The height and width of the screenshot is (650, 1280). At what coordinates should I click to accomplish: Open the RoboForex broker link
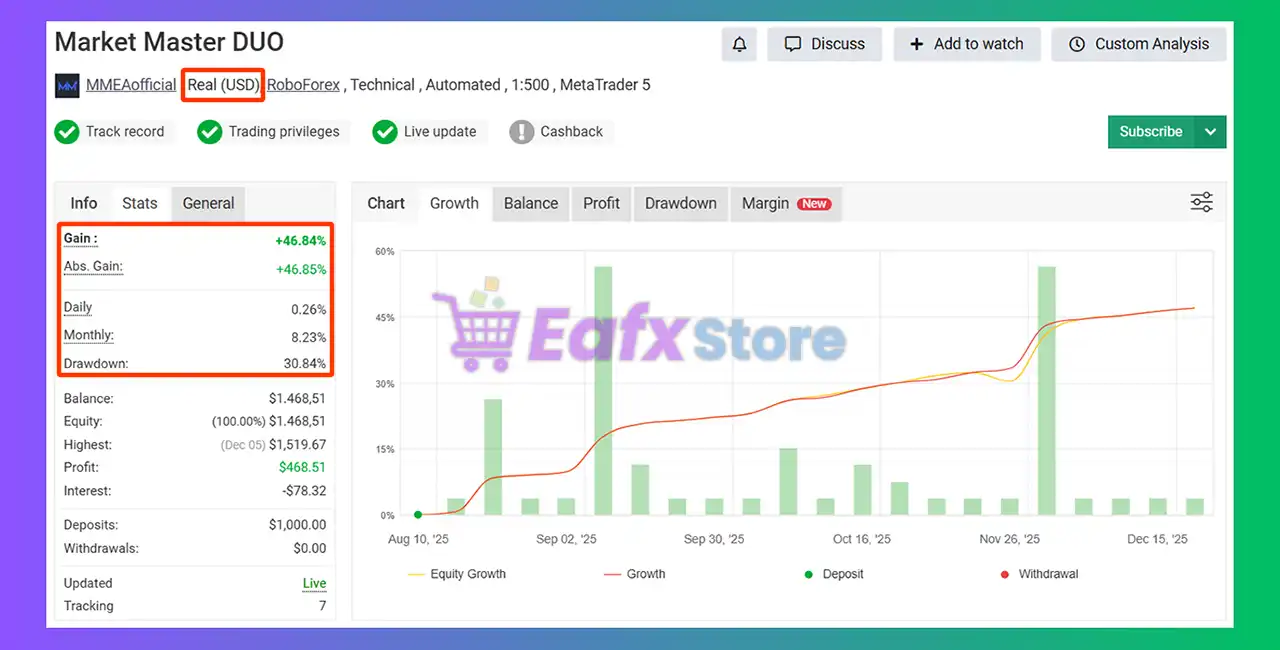(303, 85)
